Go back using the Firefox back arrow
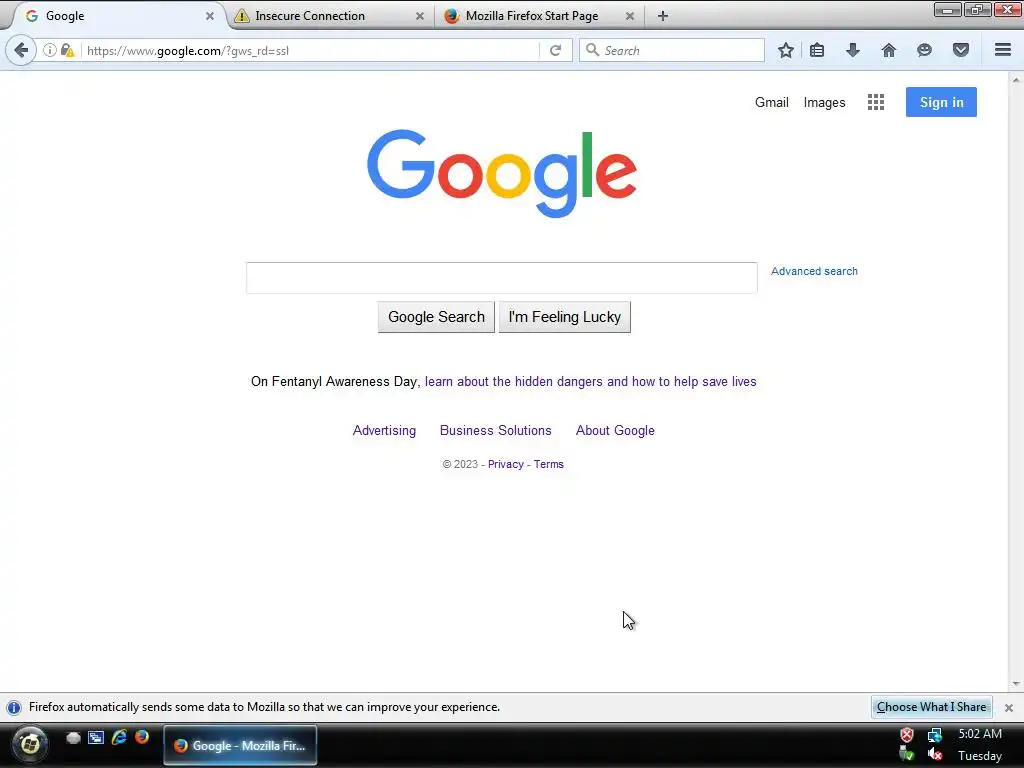Viewport: 1024px width, 768px height. tap(21, 50)
